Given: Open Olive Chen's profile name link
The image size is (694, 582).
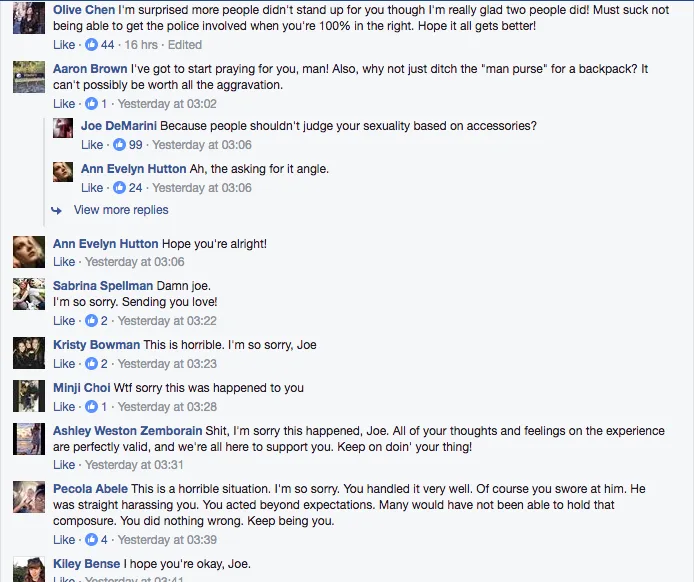Looking at the screenshot, I should (x=84, y=10).
